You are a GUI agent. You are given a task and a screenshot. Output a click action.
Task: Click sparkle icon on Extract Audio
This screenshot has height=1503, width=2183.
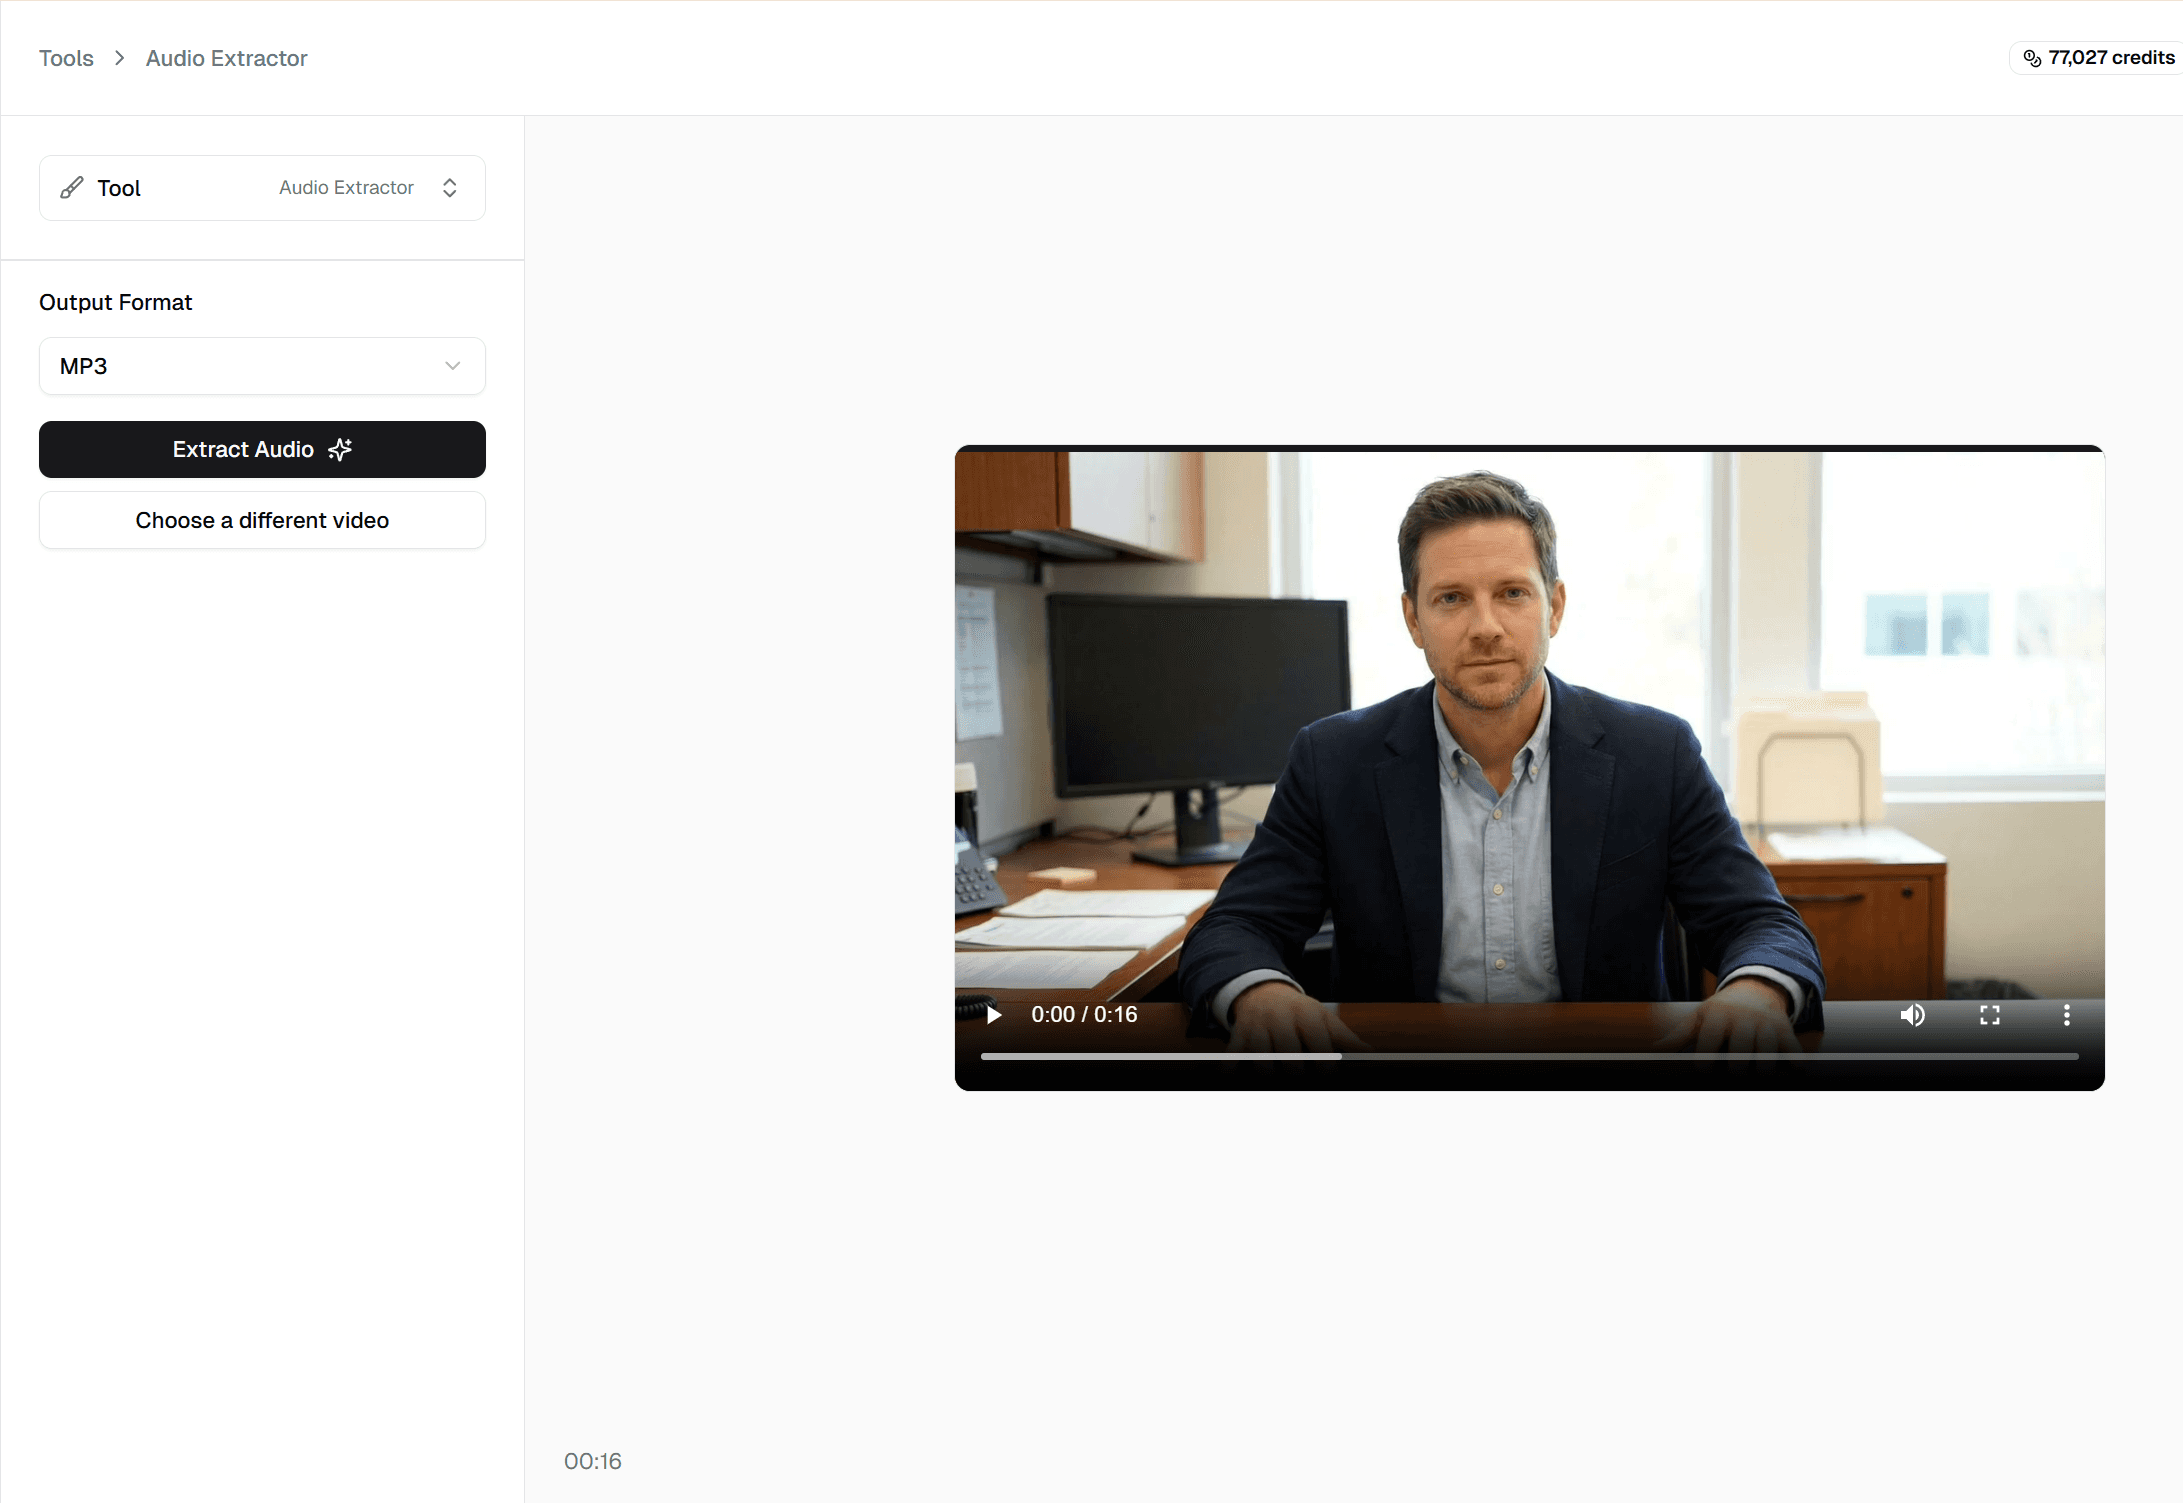341,450
